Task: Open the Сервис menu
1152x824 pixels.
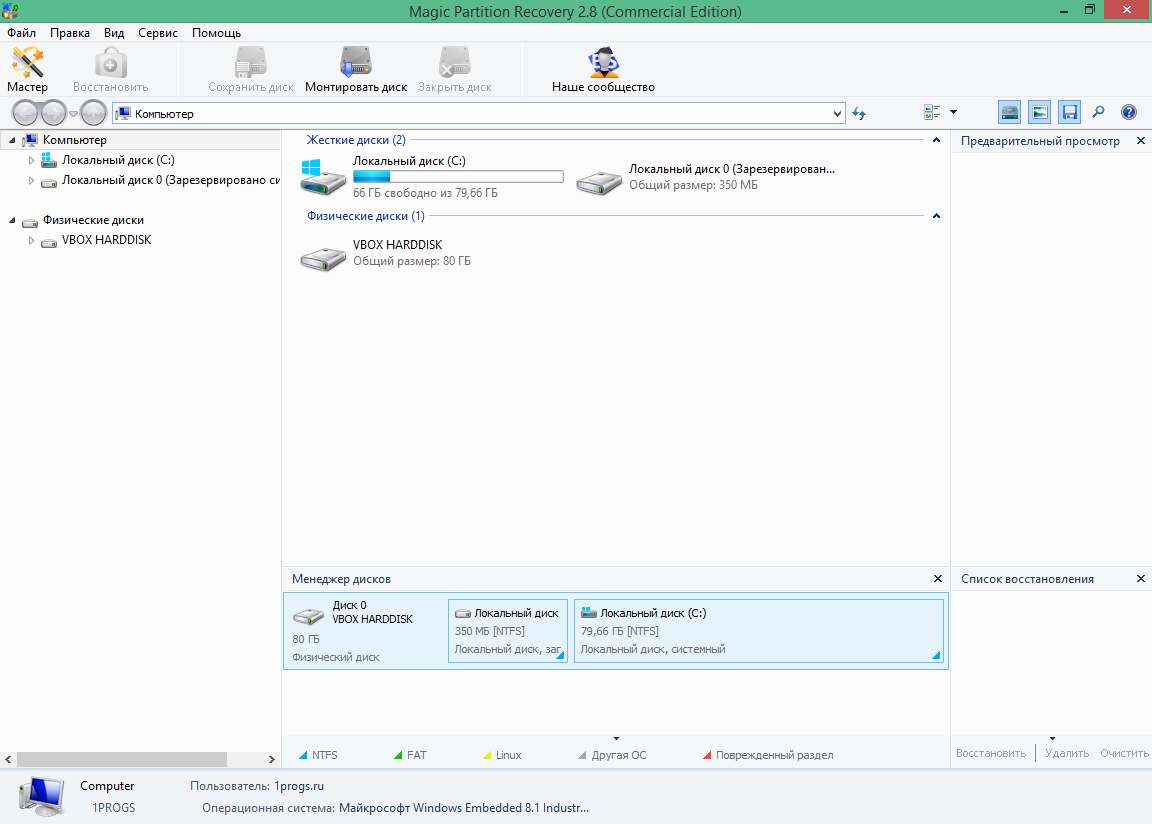Action: pos(158,33)
